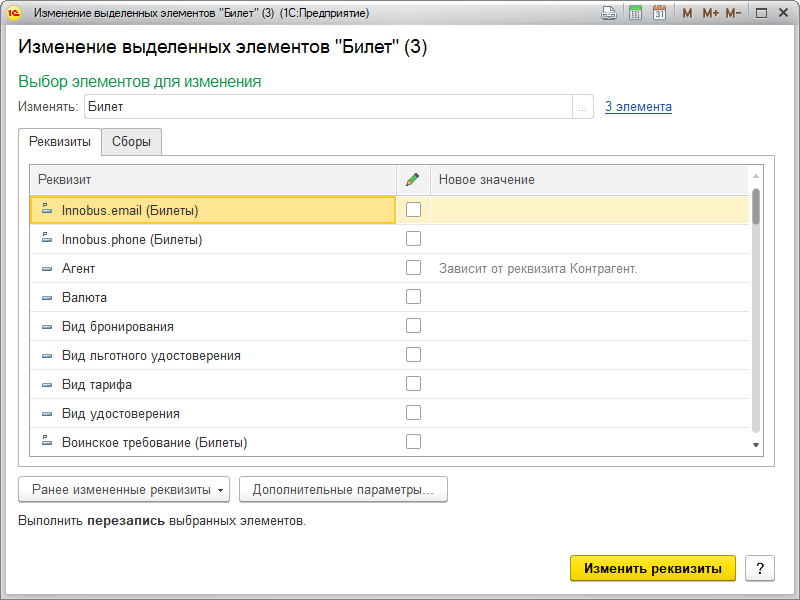Screen dimensions: 800x600
Task: Select the Реквизиты tab
Action: tap(60, 142)
